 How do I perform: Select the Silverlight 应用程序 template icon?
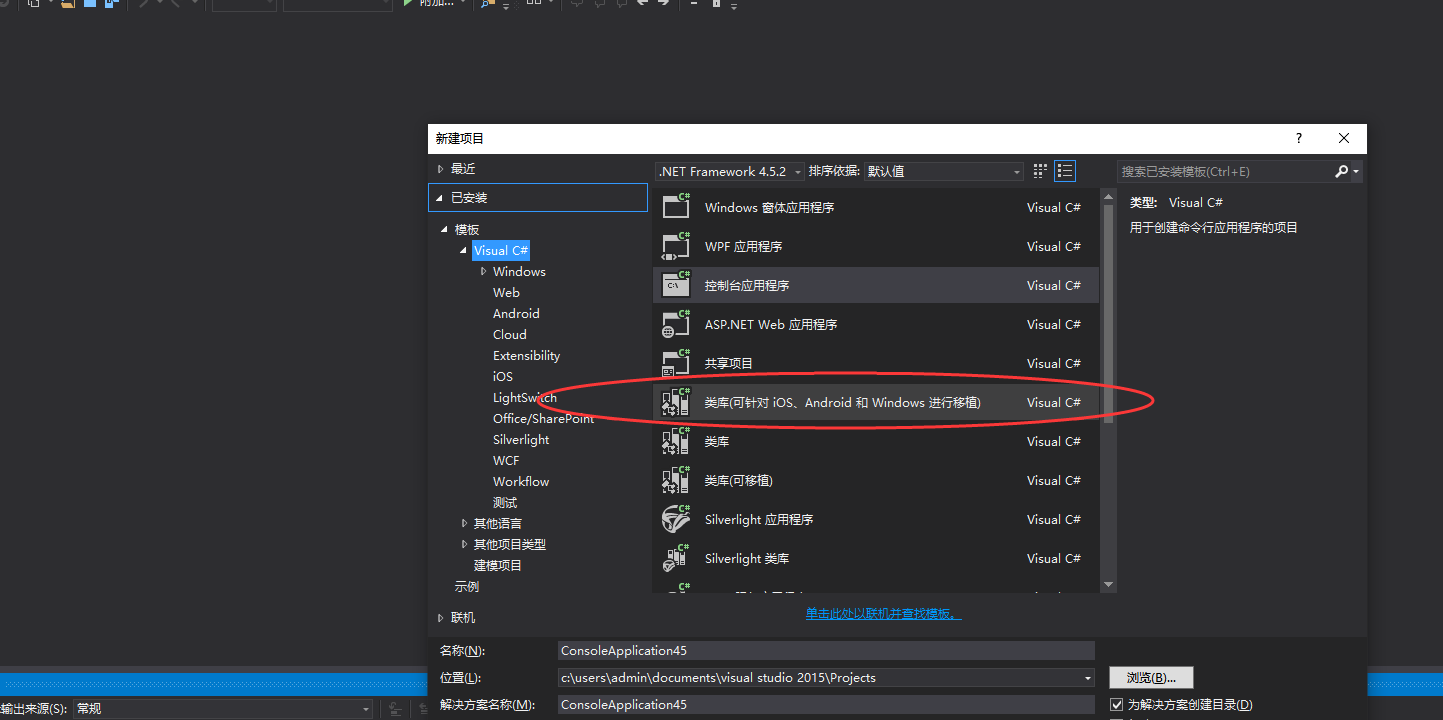click(x=675, y=519)
